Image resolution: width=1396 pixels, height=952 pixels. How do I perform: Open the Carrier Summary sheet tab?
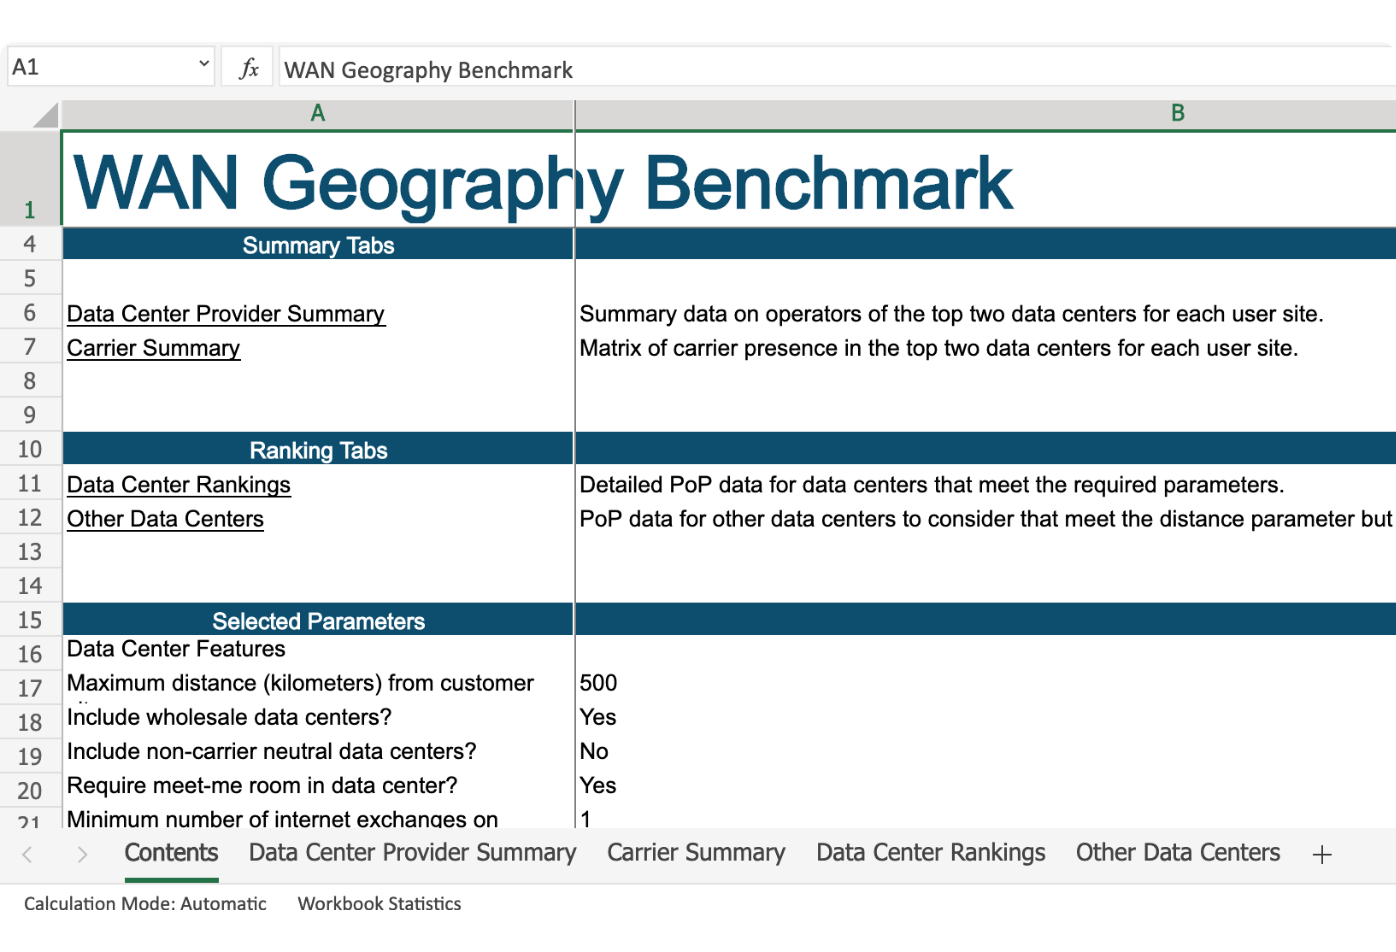pos(695,853)
